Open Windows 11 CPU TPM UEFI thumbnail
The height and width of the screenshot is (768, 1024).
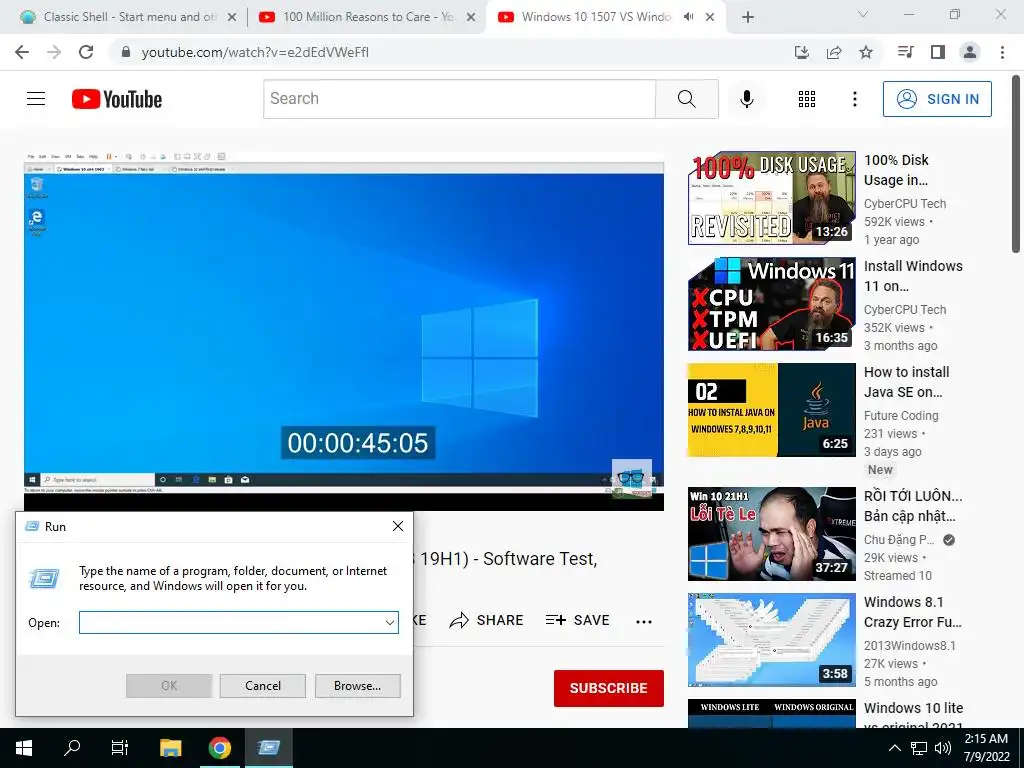coord(771,304)
